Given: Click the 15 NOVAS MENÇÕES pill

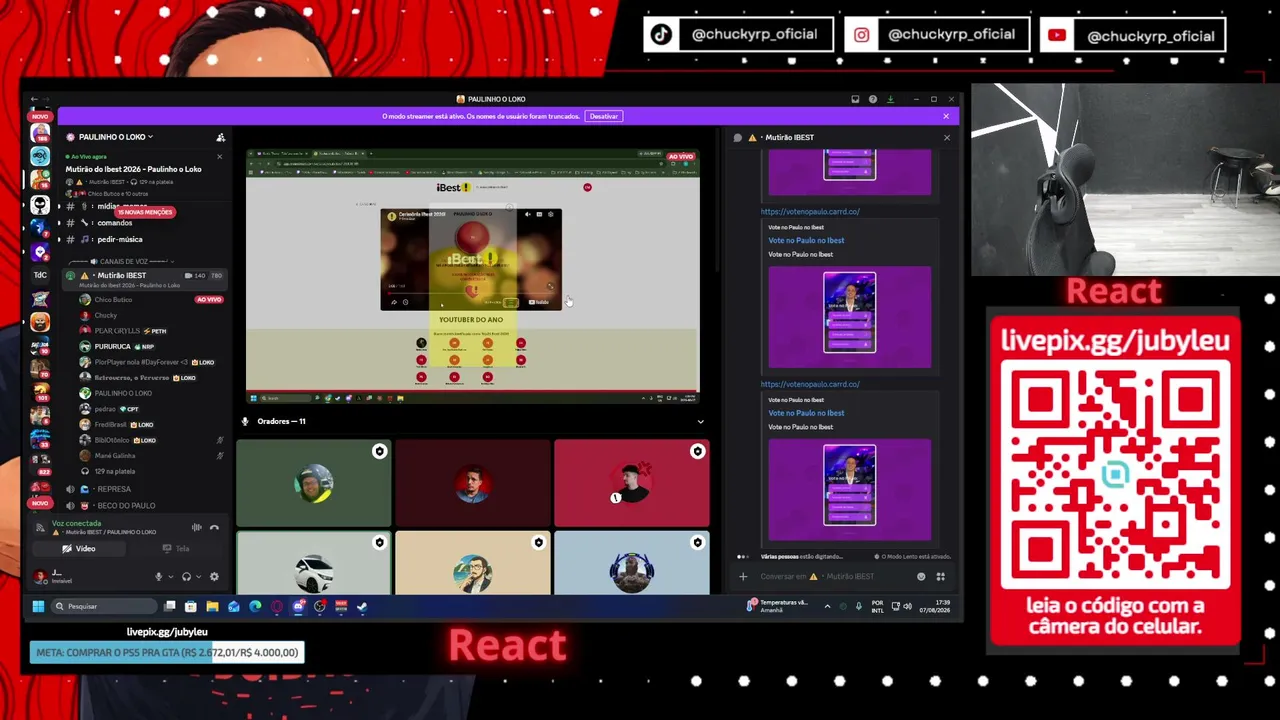Looking at the screenshot, I should click(x=145, y=212).
